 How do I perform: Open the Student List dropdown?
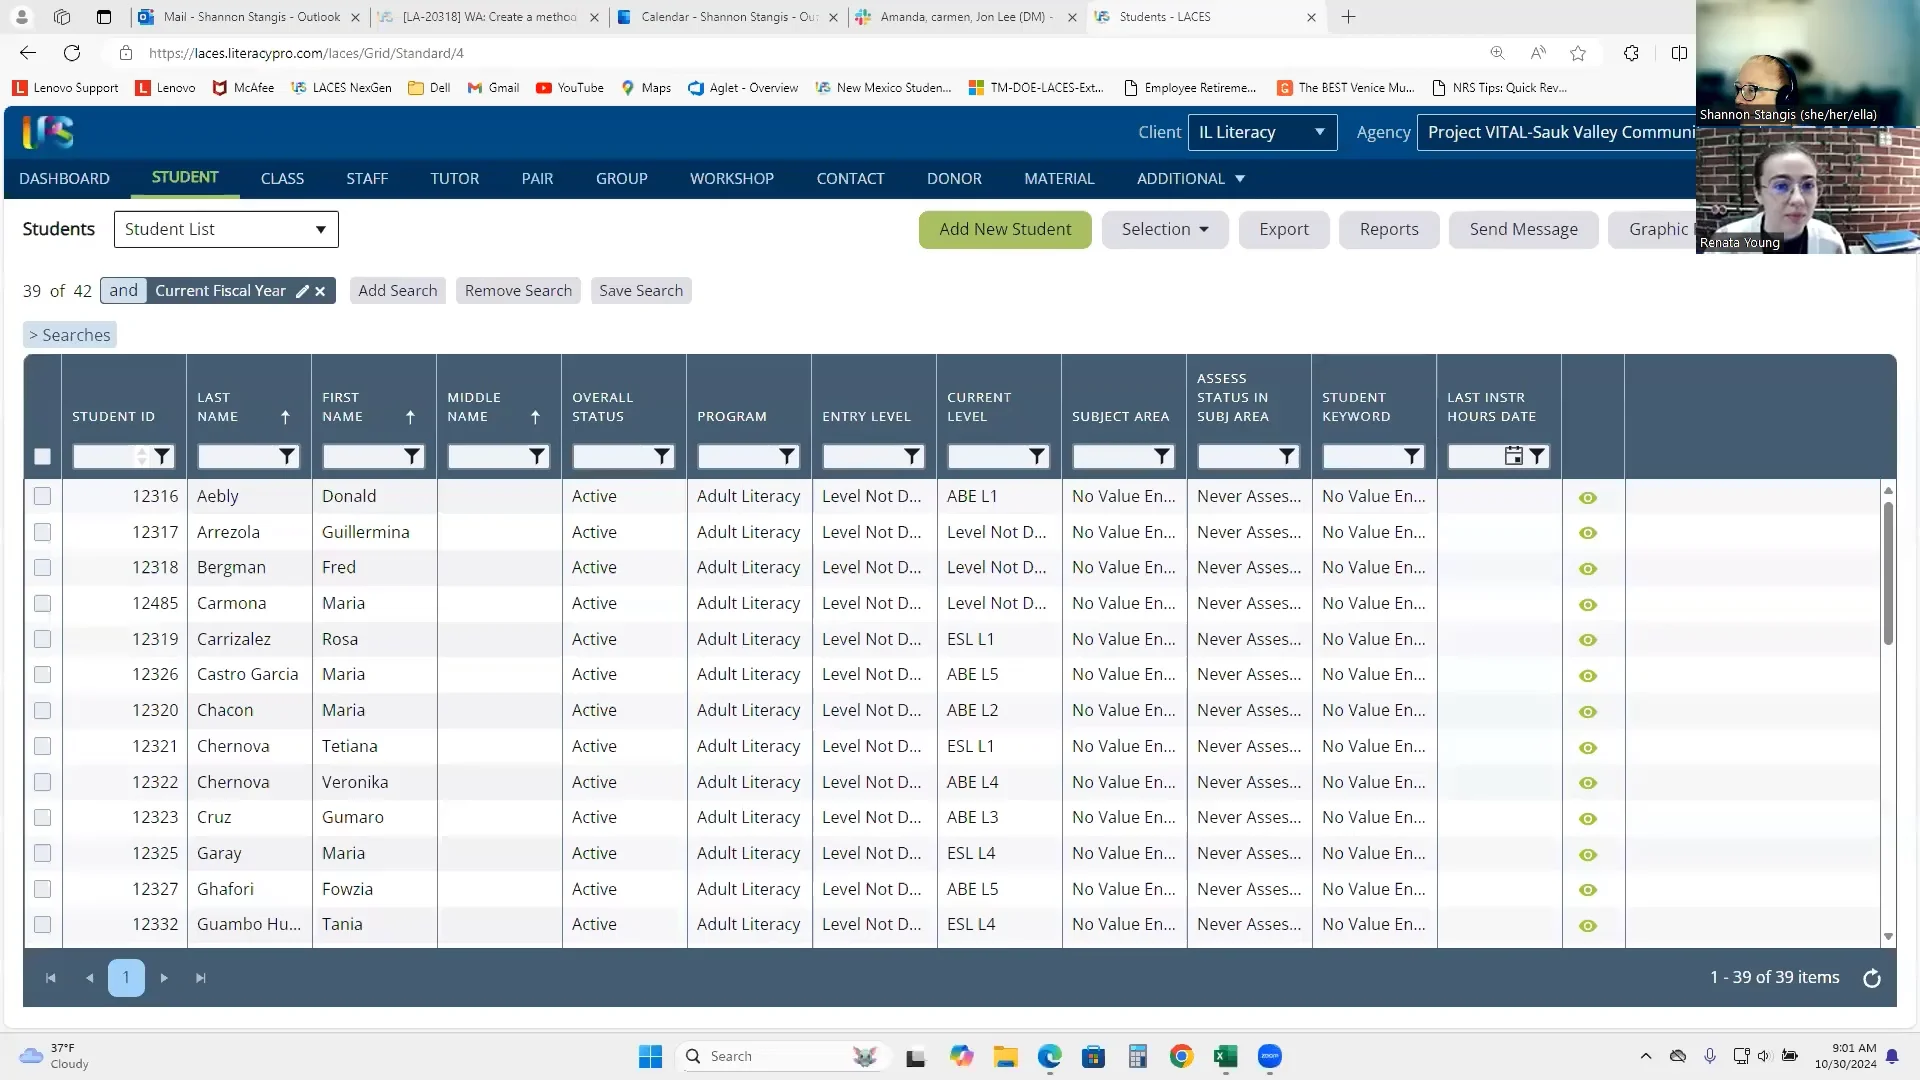point(226,229)
